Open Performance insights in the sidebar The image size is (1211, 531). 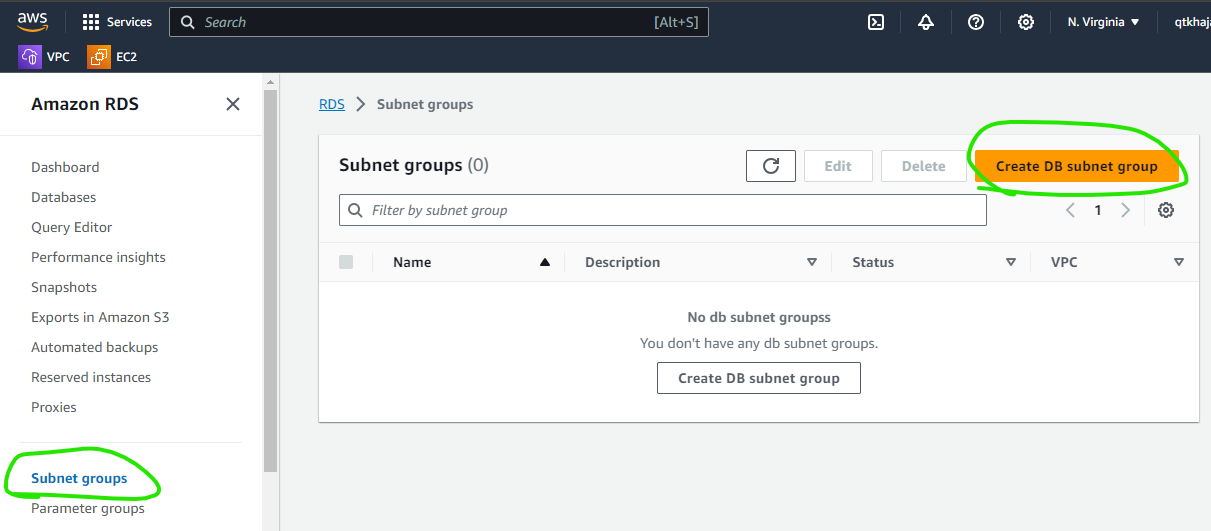click(x=98, y=257)
